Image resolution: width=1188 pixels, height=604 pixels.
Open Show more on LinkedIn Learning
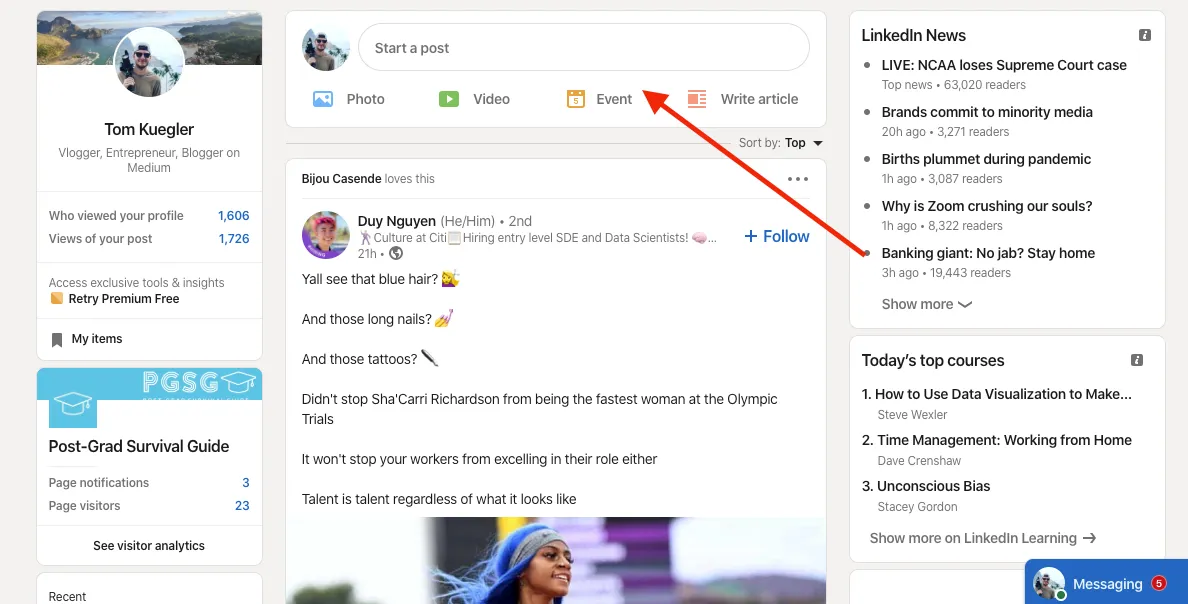click(x=982, y=538)
